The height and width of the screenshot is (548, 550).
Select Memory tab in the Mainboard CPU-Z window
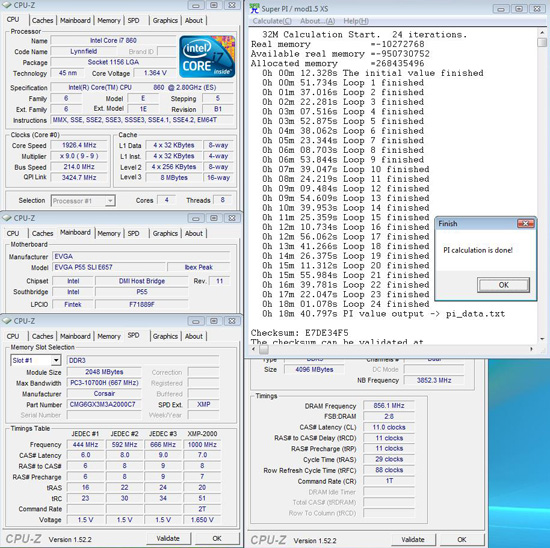pyautogui.click(x=109, y=233)
